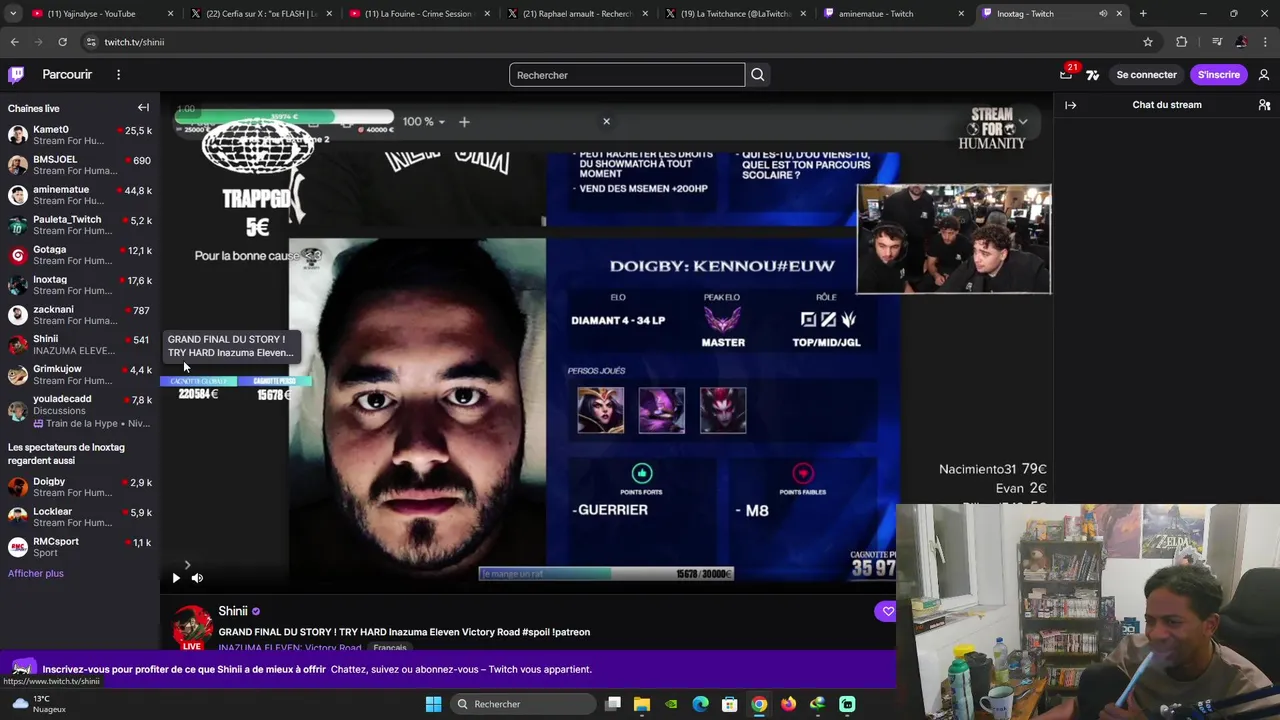Click the browser back arrow
The height and width of the screenshot is (720, 1280).
[15, 42]
